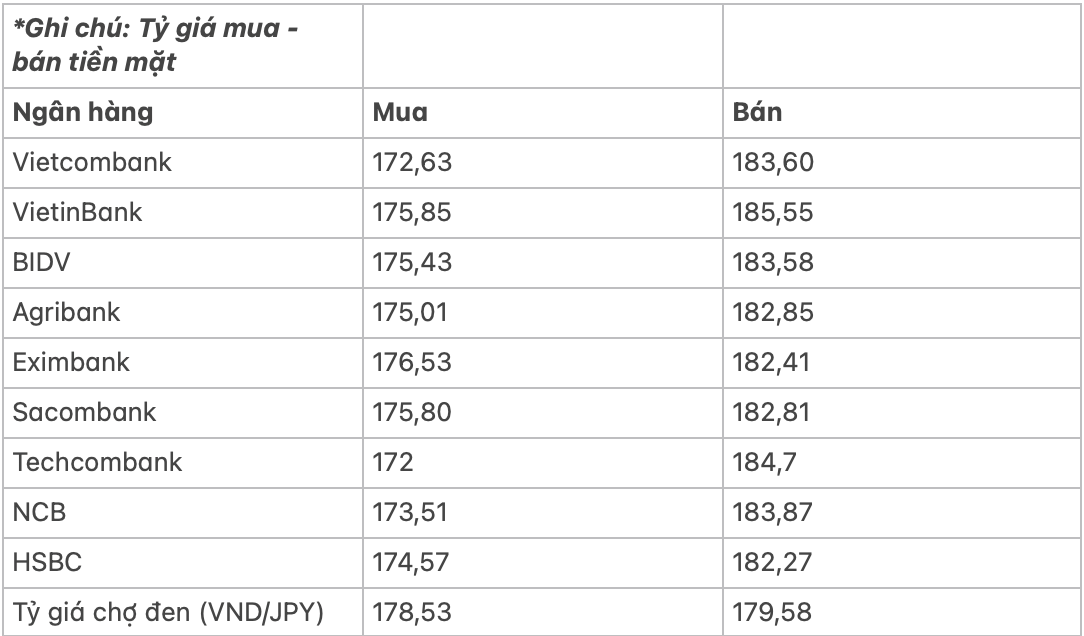The width and height of the screenshot is (1084, 636).
Task: Select NCB's buy rate 173,51
Action: pos(412,513)
